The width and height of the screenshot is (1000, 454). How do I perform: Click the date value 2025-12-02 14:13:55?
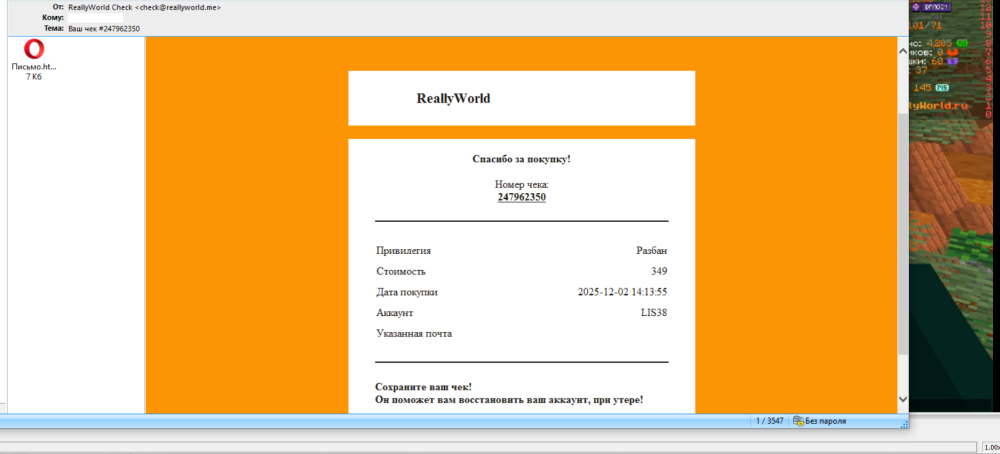(622, 292)
